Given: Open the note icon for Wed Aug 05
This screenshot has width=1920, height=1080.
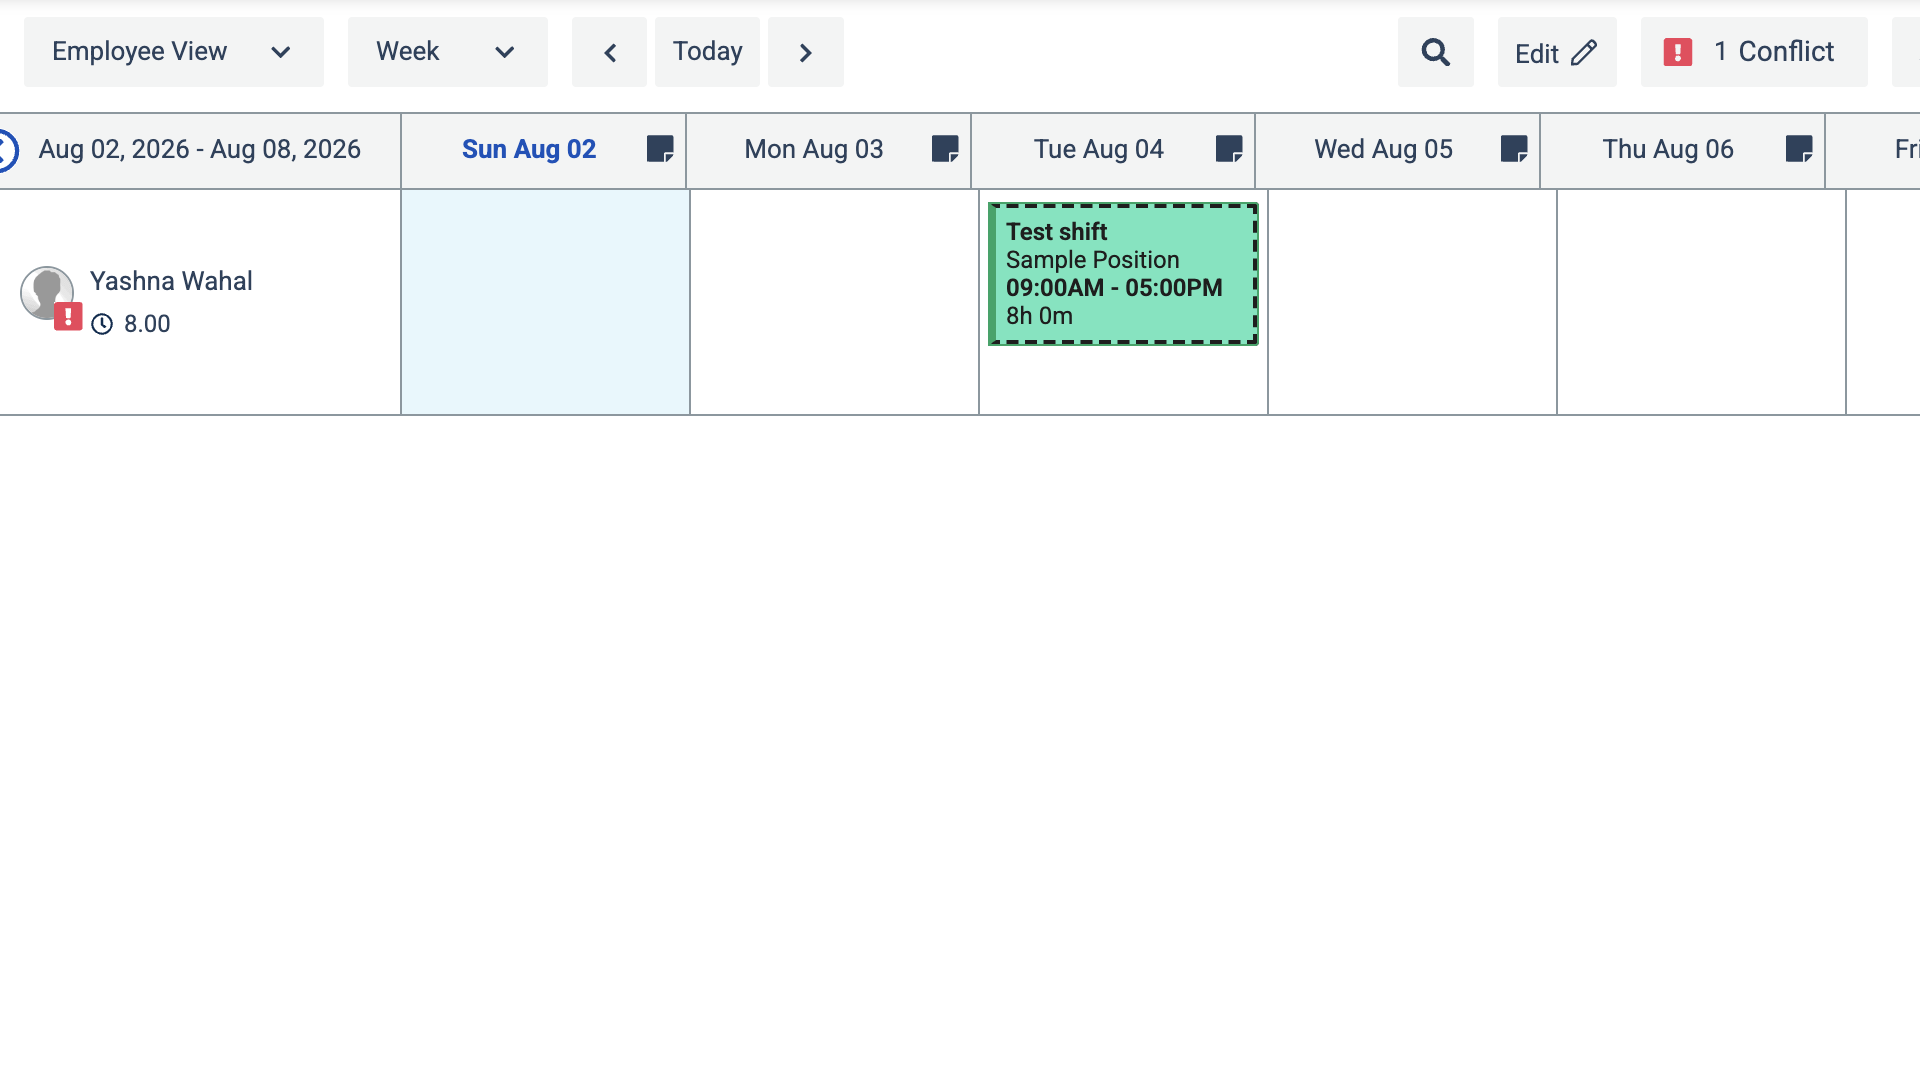Looking at the screenshot, I should [1514, 149].
